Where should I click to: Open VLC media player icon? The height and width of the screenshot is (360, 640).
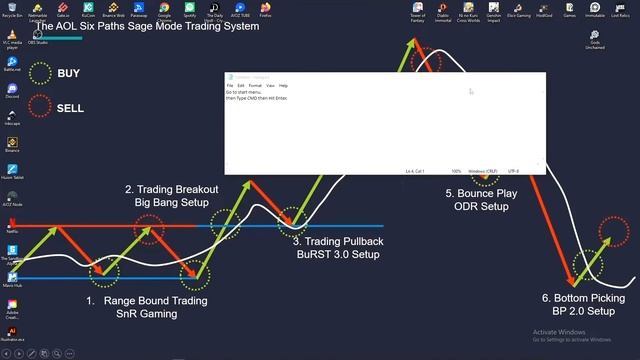pyautogui.click(x=12, y=39)
